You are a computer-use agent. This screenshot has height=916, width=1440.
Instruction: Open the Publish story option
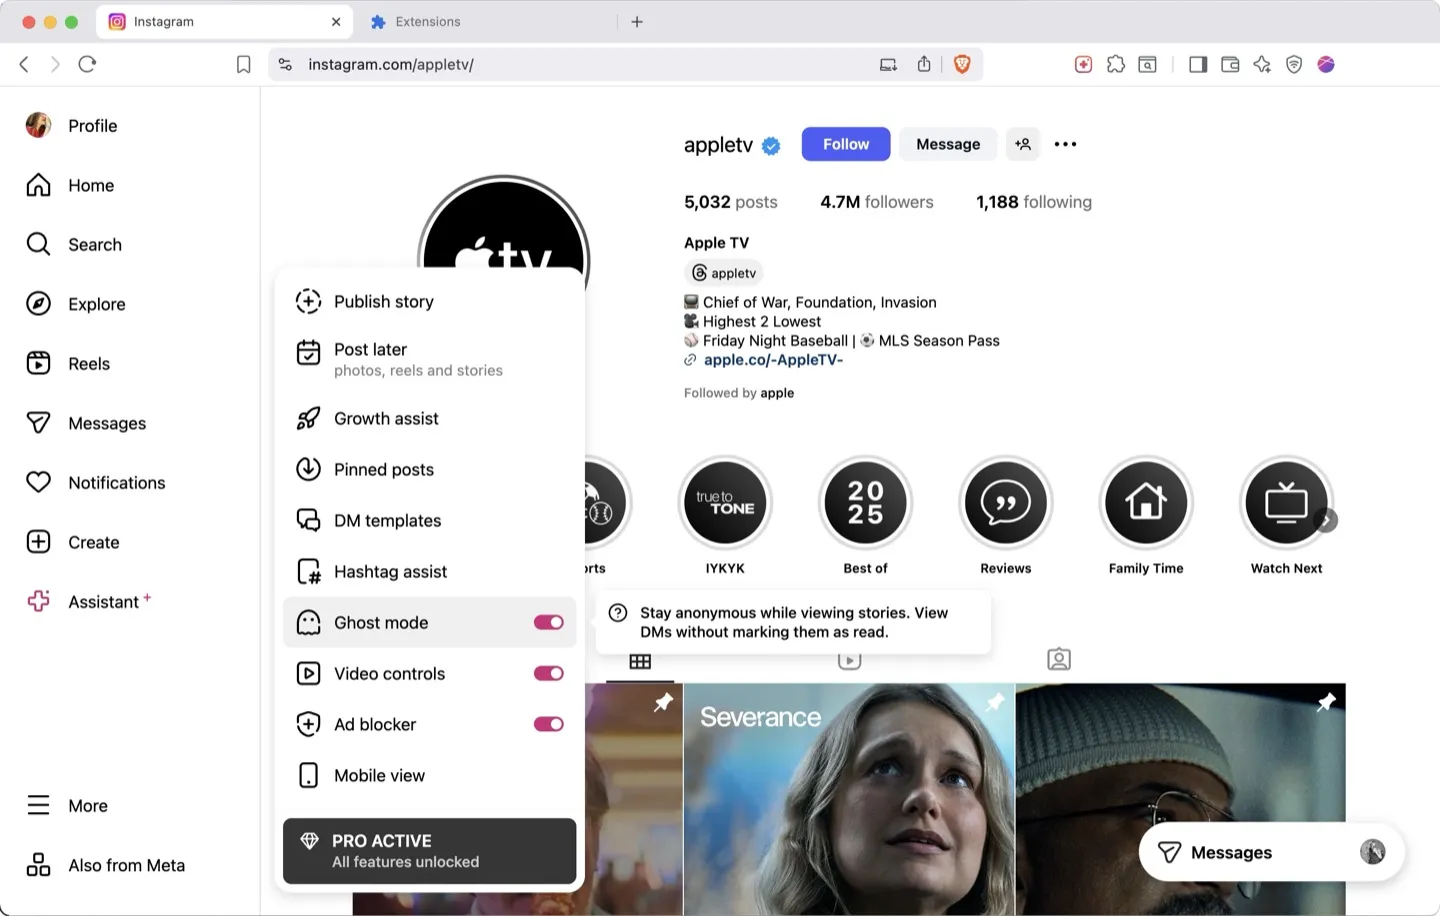coord(383,301)
